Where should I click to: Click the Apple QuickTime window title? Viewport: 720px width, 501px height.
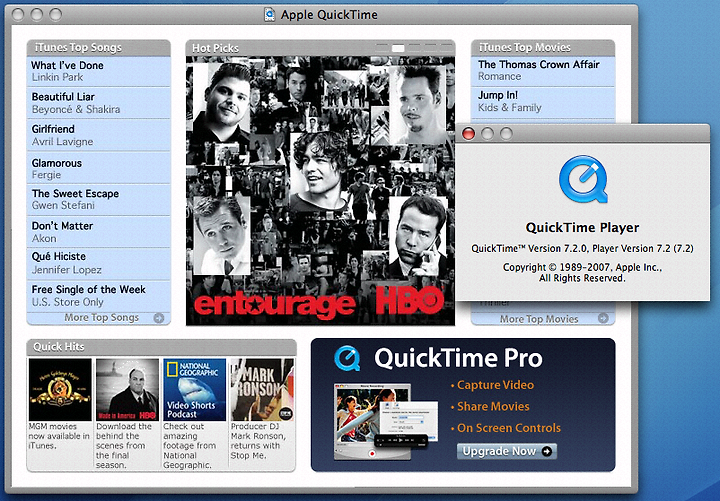[x=329, y=15]
